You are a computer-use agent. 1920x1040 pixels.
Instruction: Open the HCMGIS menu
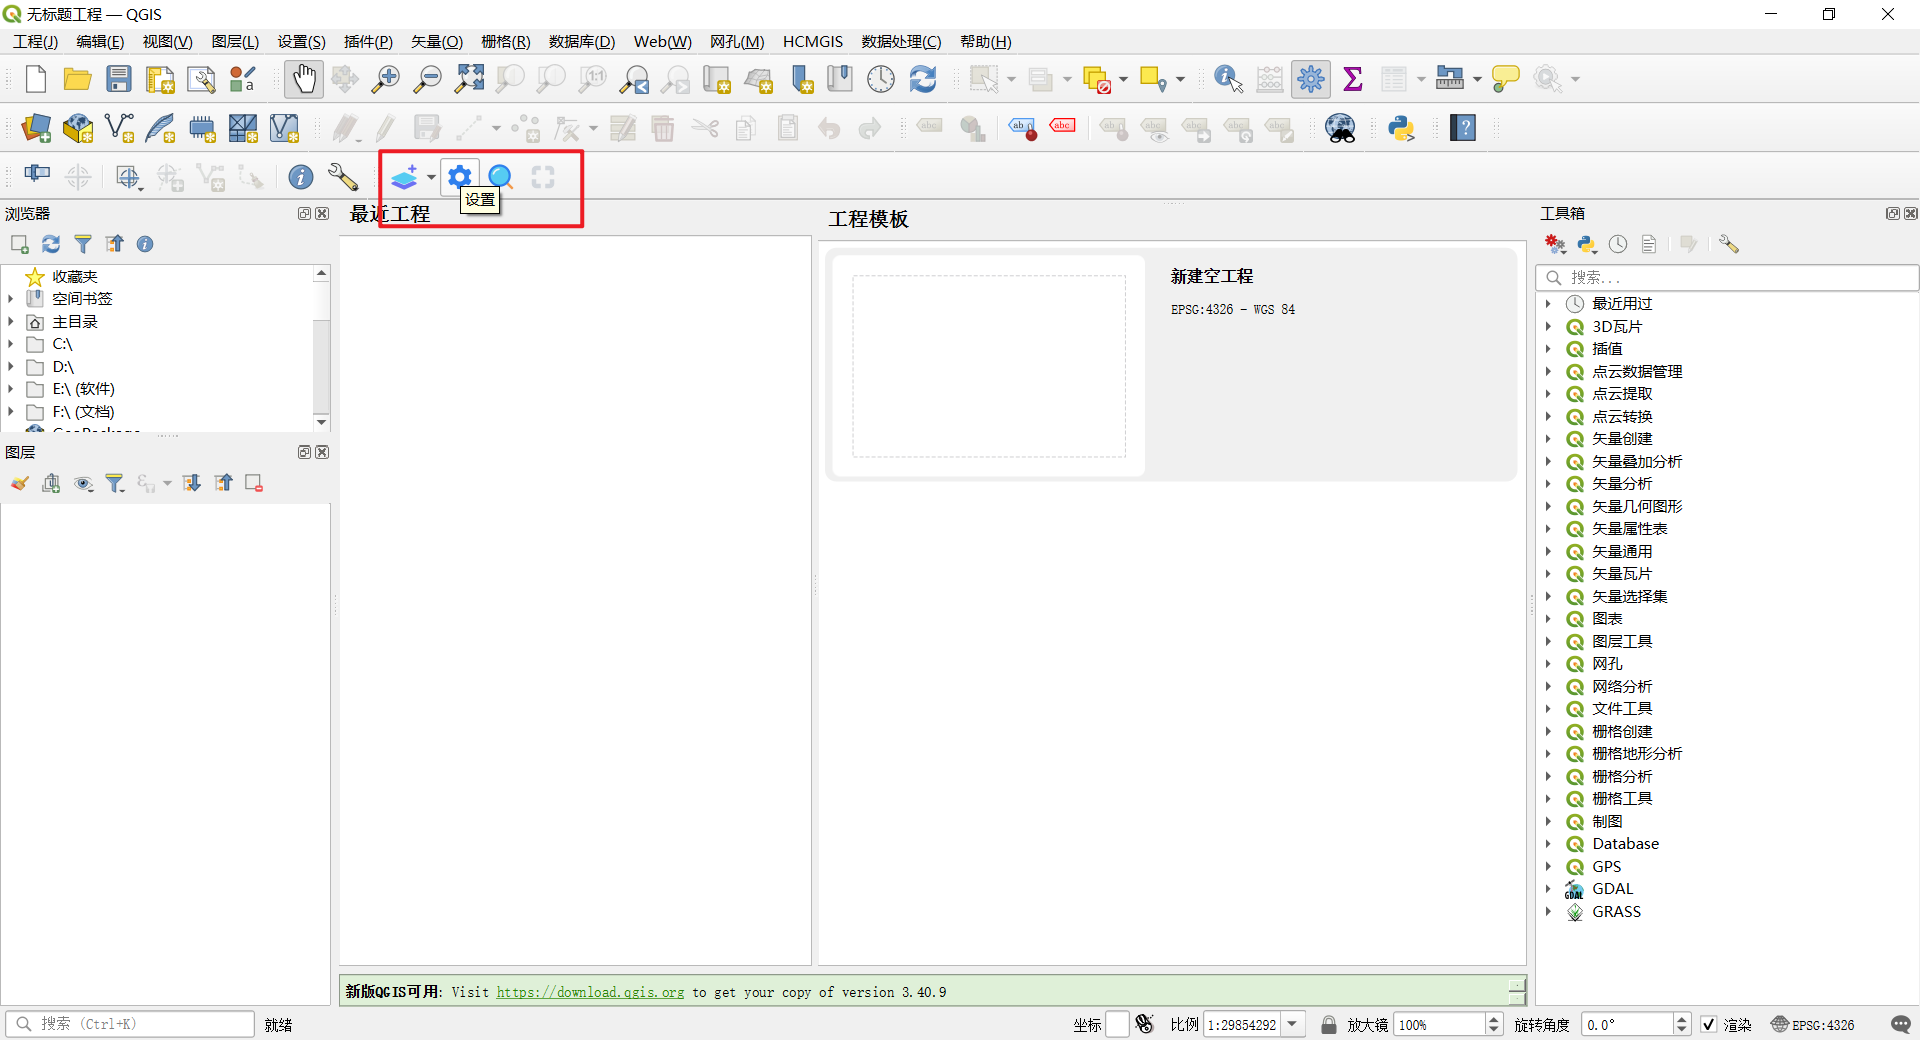point(812,41)
